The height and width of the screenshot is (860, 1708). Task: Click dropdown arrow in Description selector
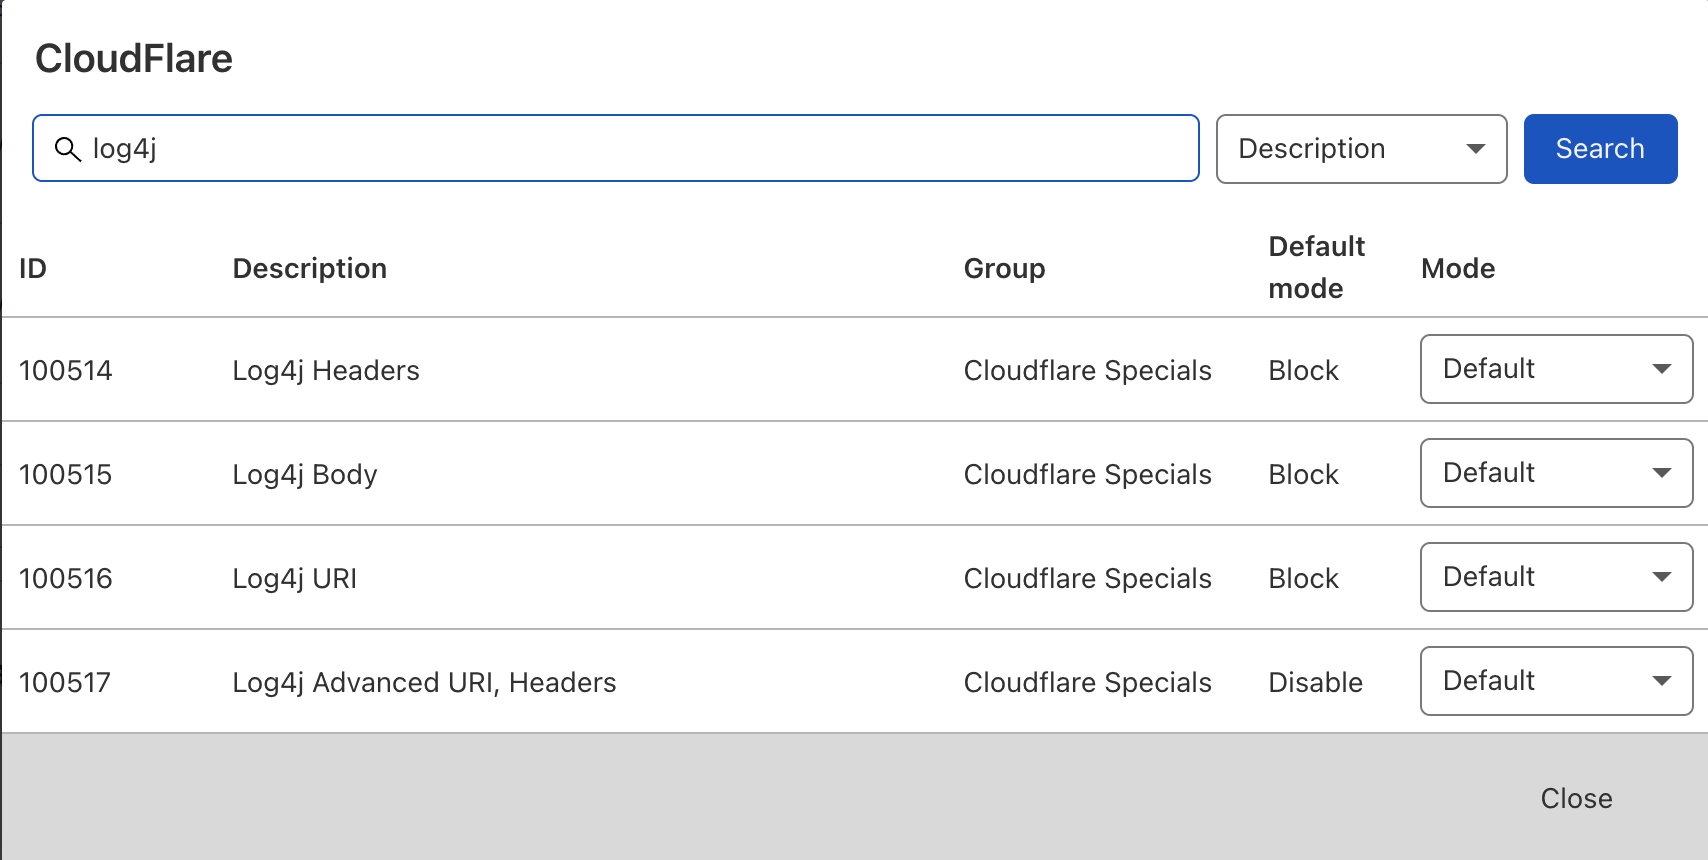click(x=1475, y=149)
